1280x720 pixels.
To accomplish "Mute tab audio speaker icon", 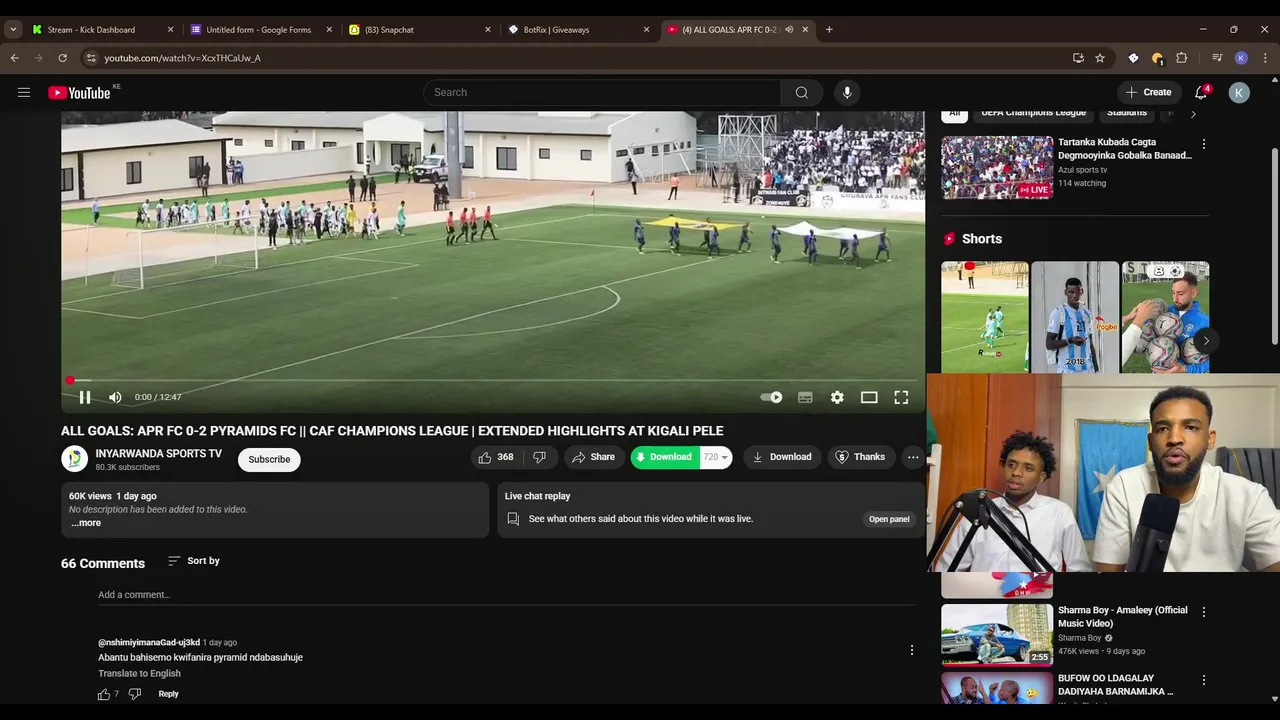I will [789, 30].
